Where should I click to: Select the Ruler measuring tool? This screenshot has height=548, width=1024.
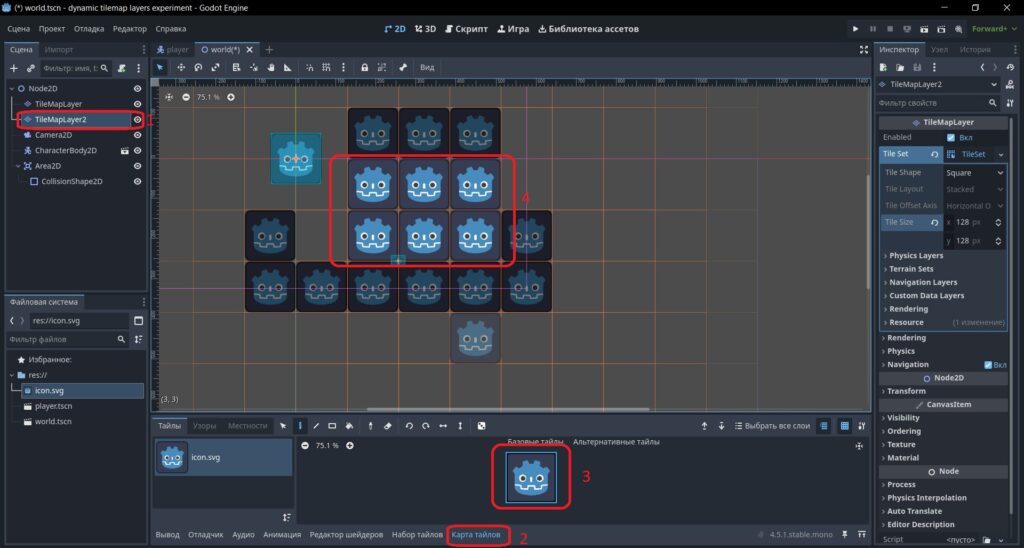[x=287, y=67]
